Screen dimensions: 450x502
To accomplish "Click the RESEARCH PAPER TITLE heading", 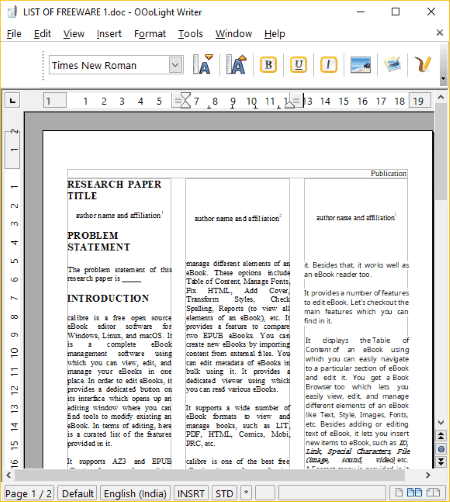I will coord(114,190).
